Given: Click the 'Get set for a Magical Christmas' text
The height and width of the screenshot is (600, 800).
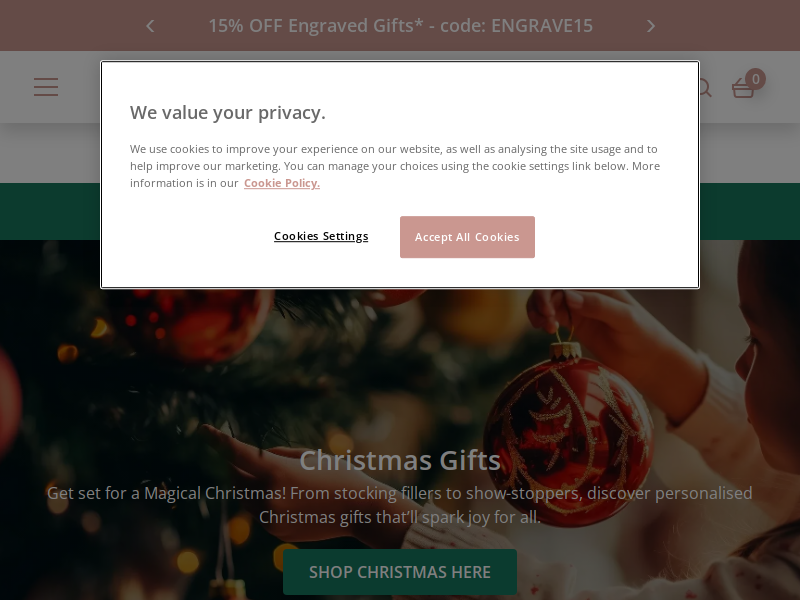Looking at the screenshot, I should 400,505.
